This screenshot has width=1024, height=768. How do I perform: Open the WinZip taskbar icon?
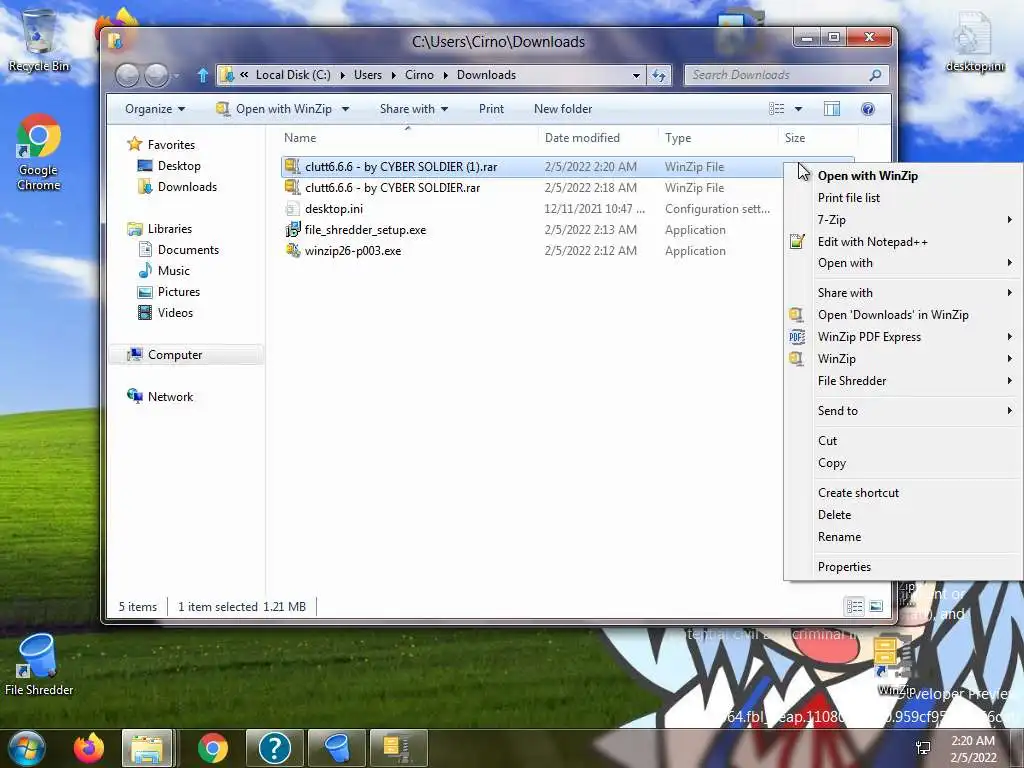398,748
